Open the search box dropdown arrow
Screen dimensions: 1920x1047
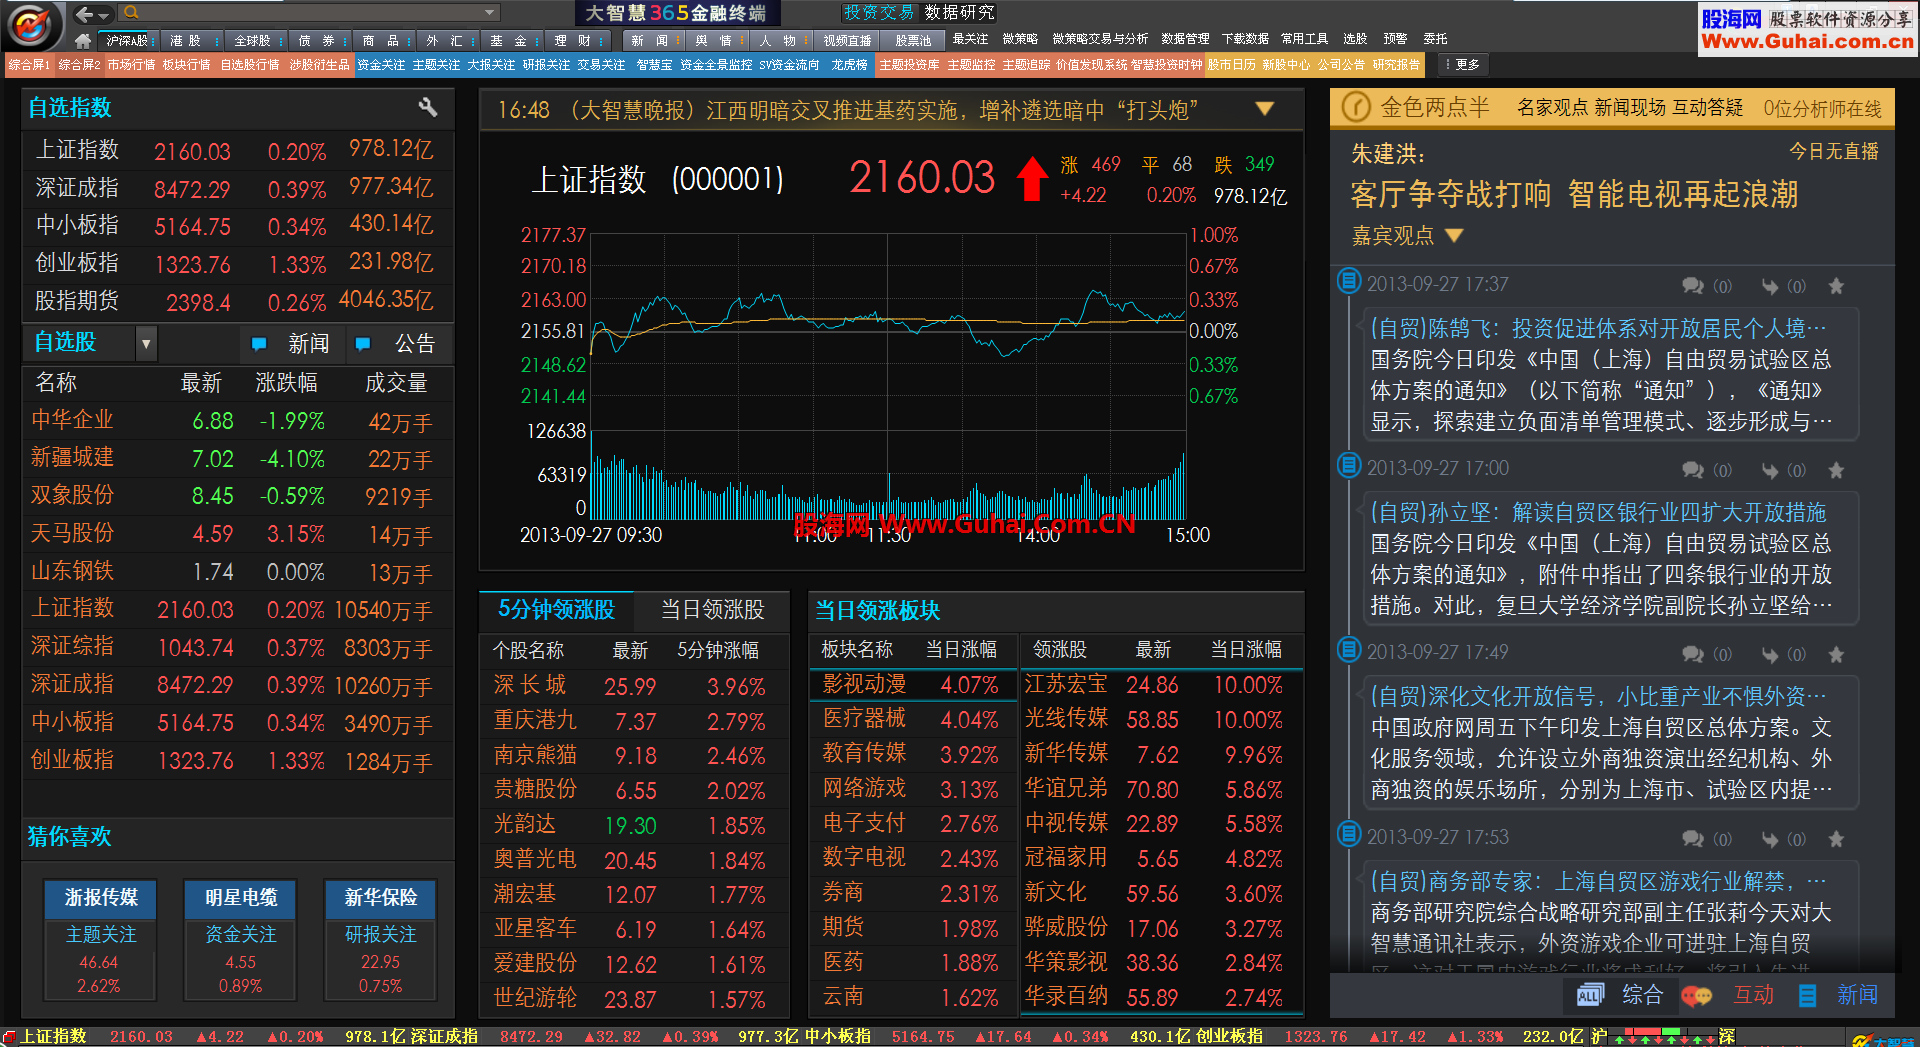489,13
